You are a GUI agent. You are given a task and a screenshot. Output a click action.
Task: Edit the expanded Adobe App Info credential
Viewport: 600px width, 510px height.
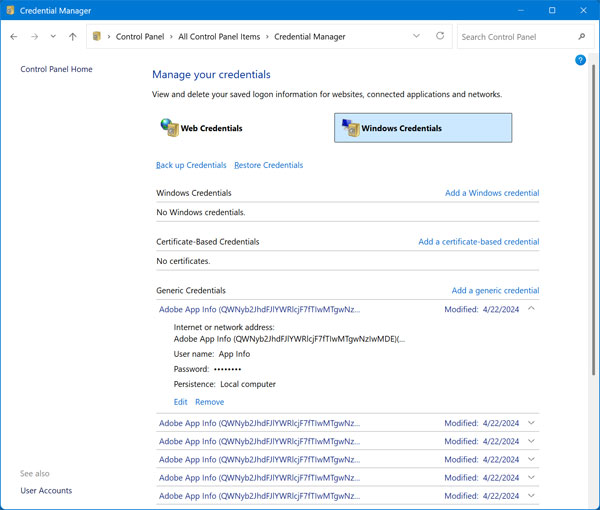pyautogui.click(x=180, y=402)
